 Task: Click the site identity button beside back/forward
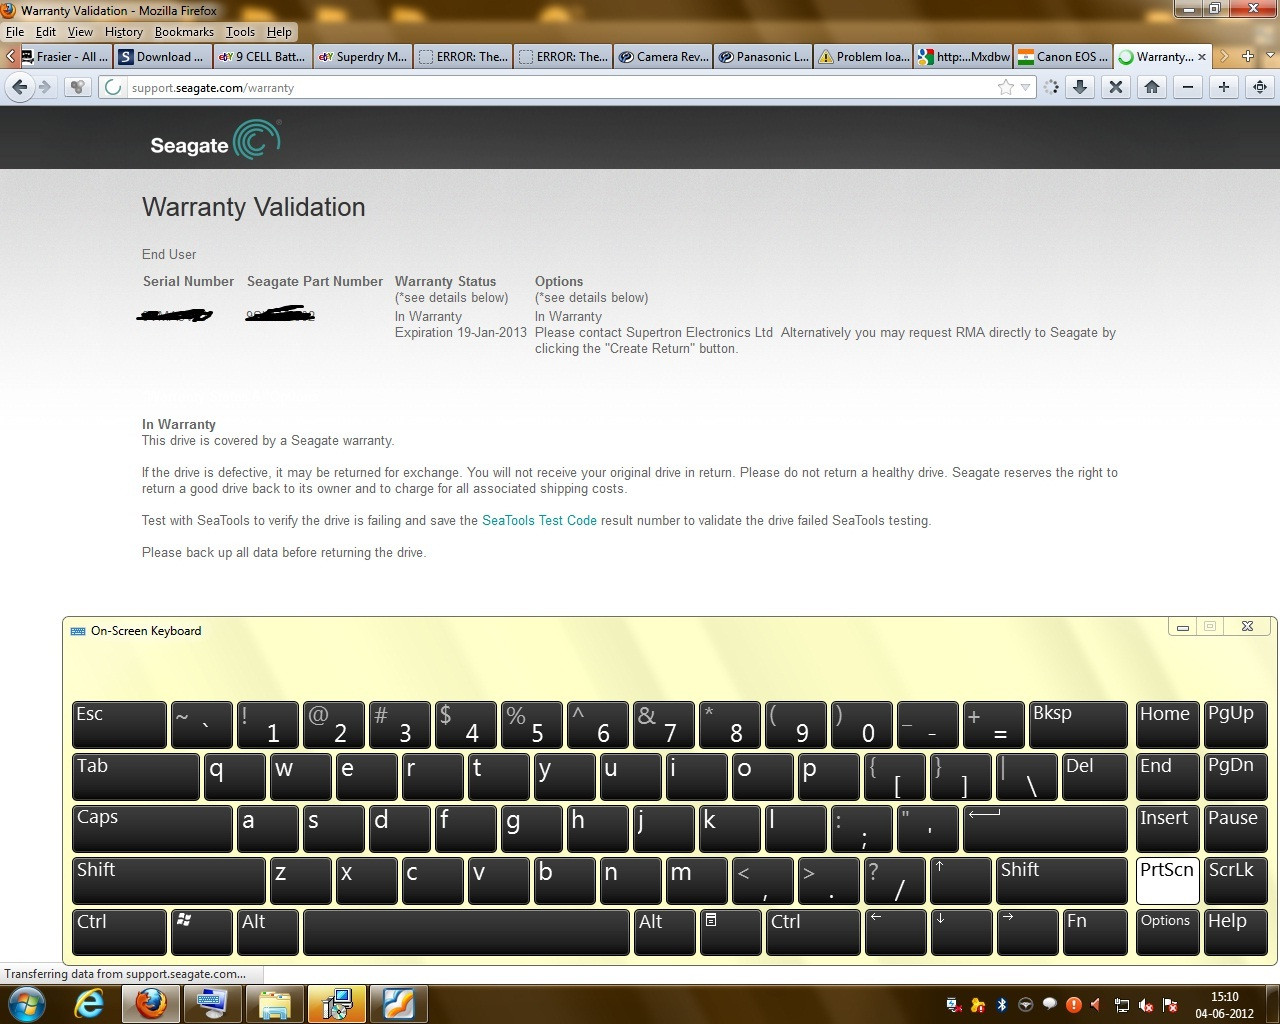tap(77, 87)
